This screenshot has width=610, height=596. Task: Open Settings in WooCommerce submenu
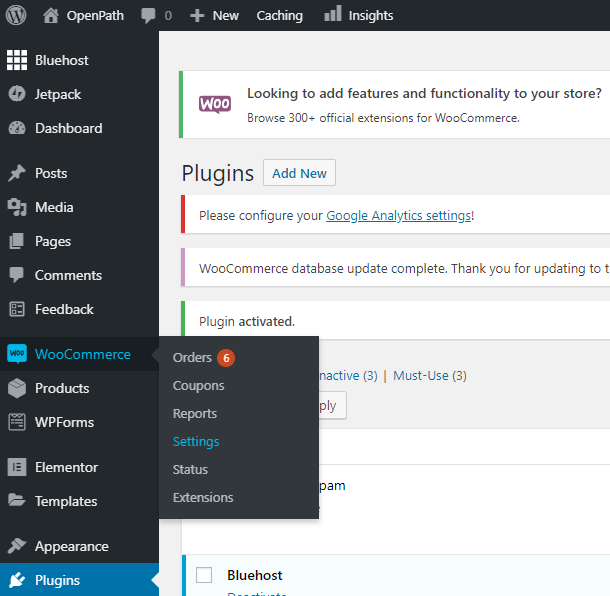point(196,442)
